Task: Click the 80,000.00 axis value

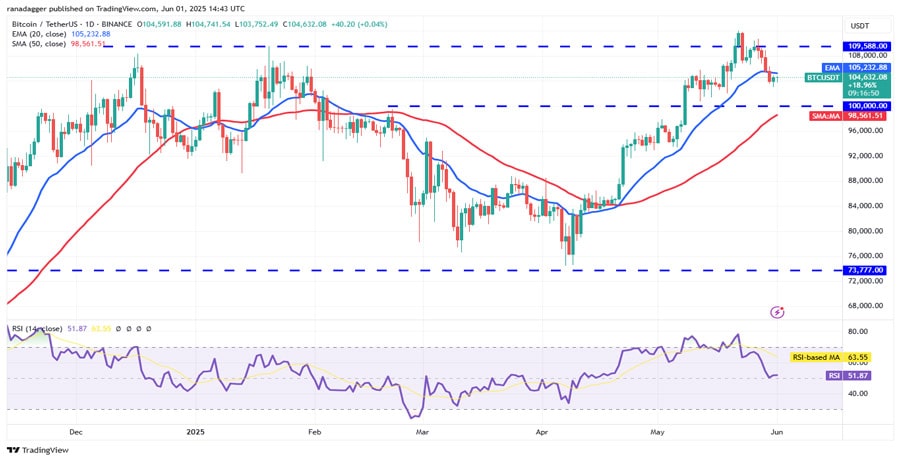Action: 866,231
